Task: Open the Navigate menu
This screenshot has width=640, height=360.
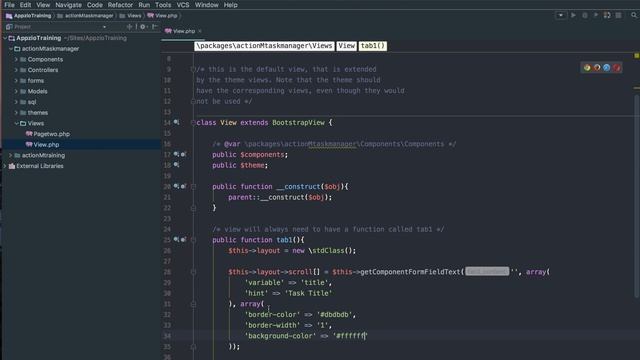Action: [68, 5]
